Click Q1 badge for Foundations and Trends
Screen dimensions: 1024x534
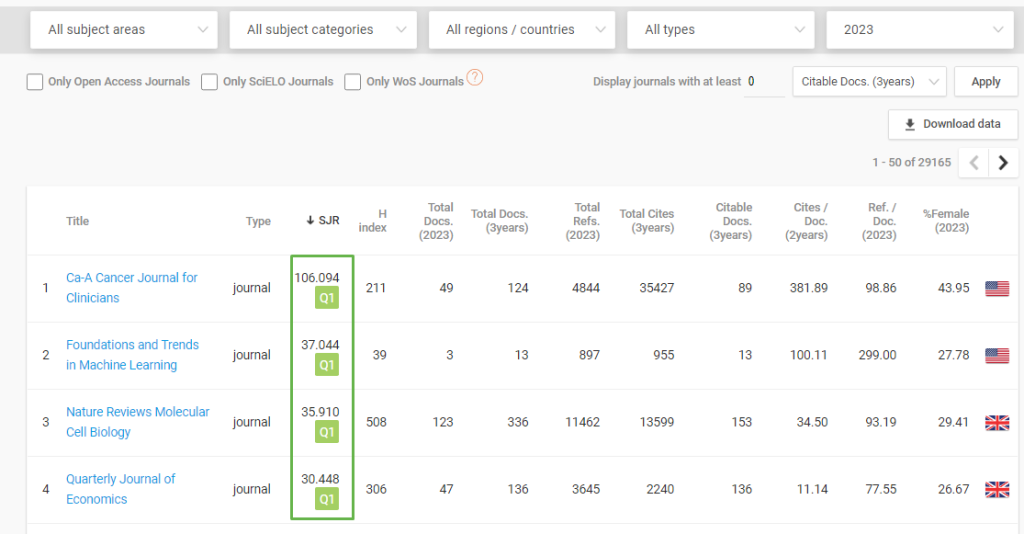[x=327, y=365]
